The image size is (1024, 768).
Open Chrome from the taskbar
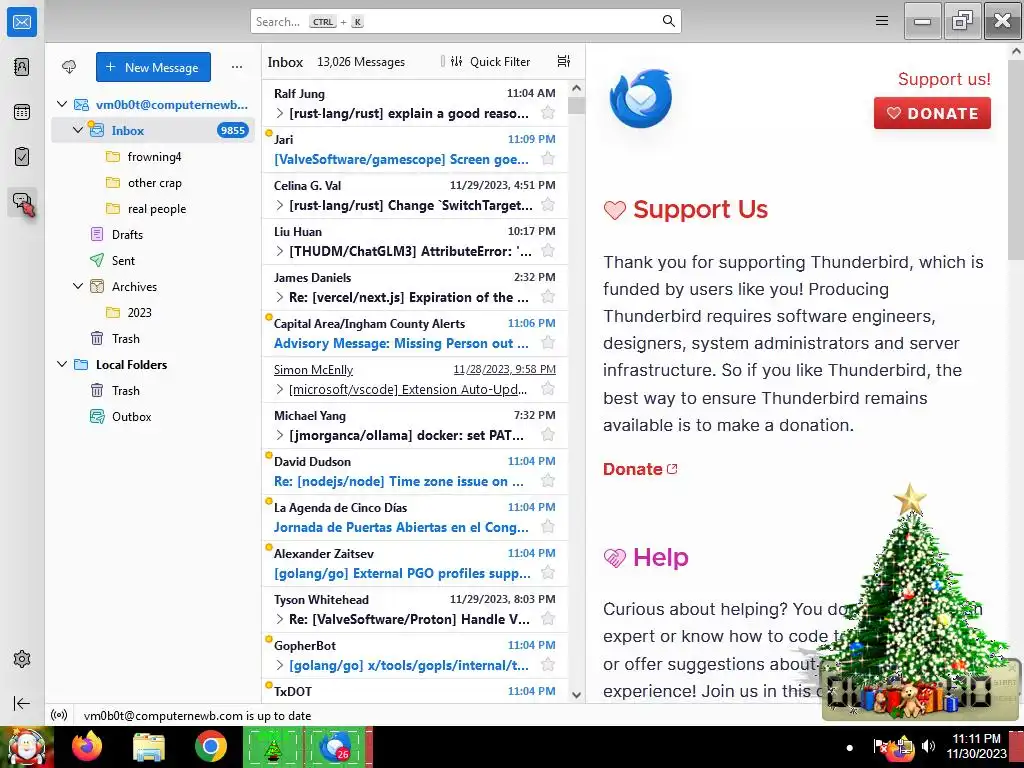pyautogui.click(x=210, y=746)
